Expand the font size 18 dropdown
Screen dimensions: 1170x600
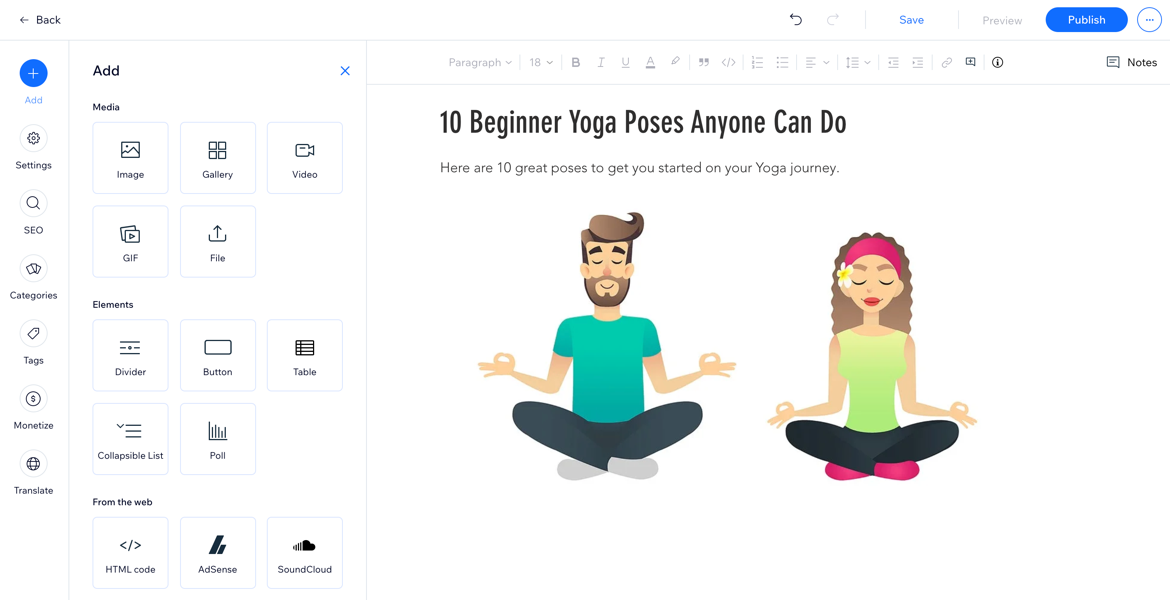pyautogui.click(x=541, y=62)
